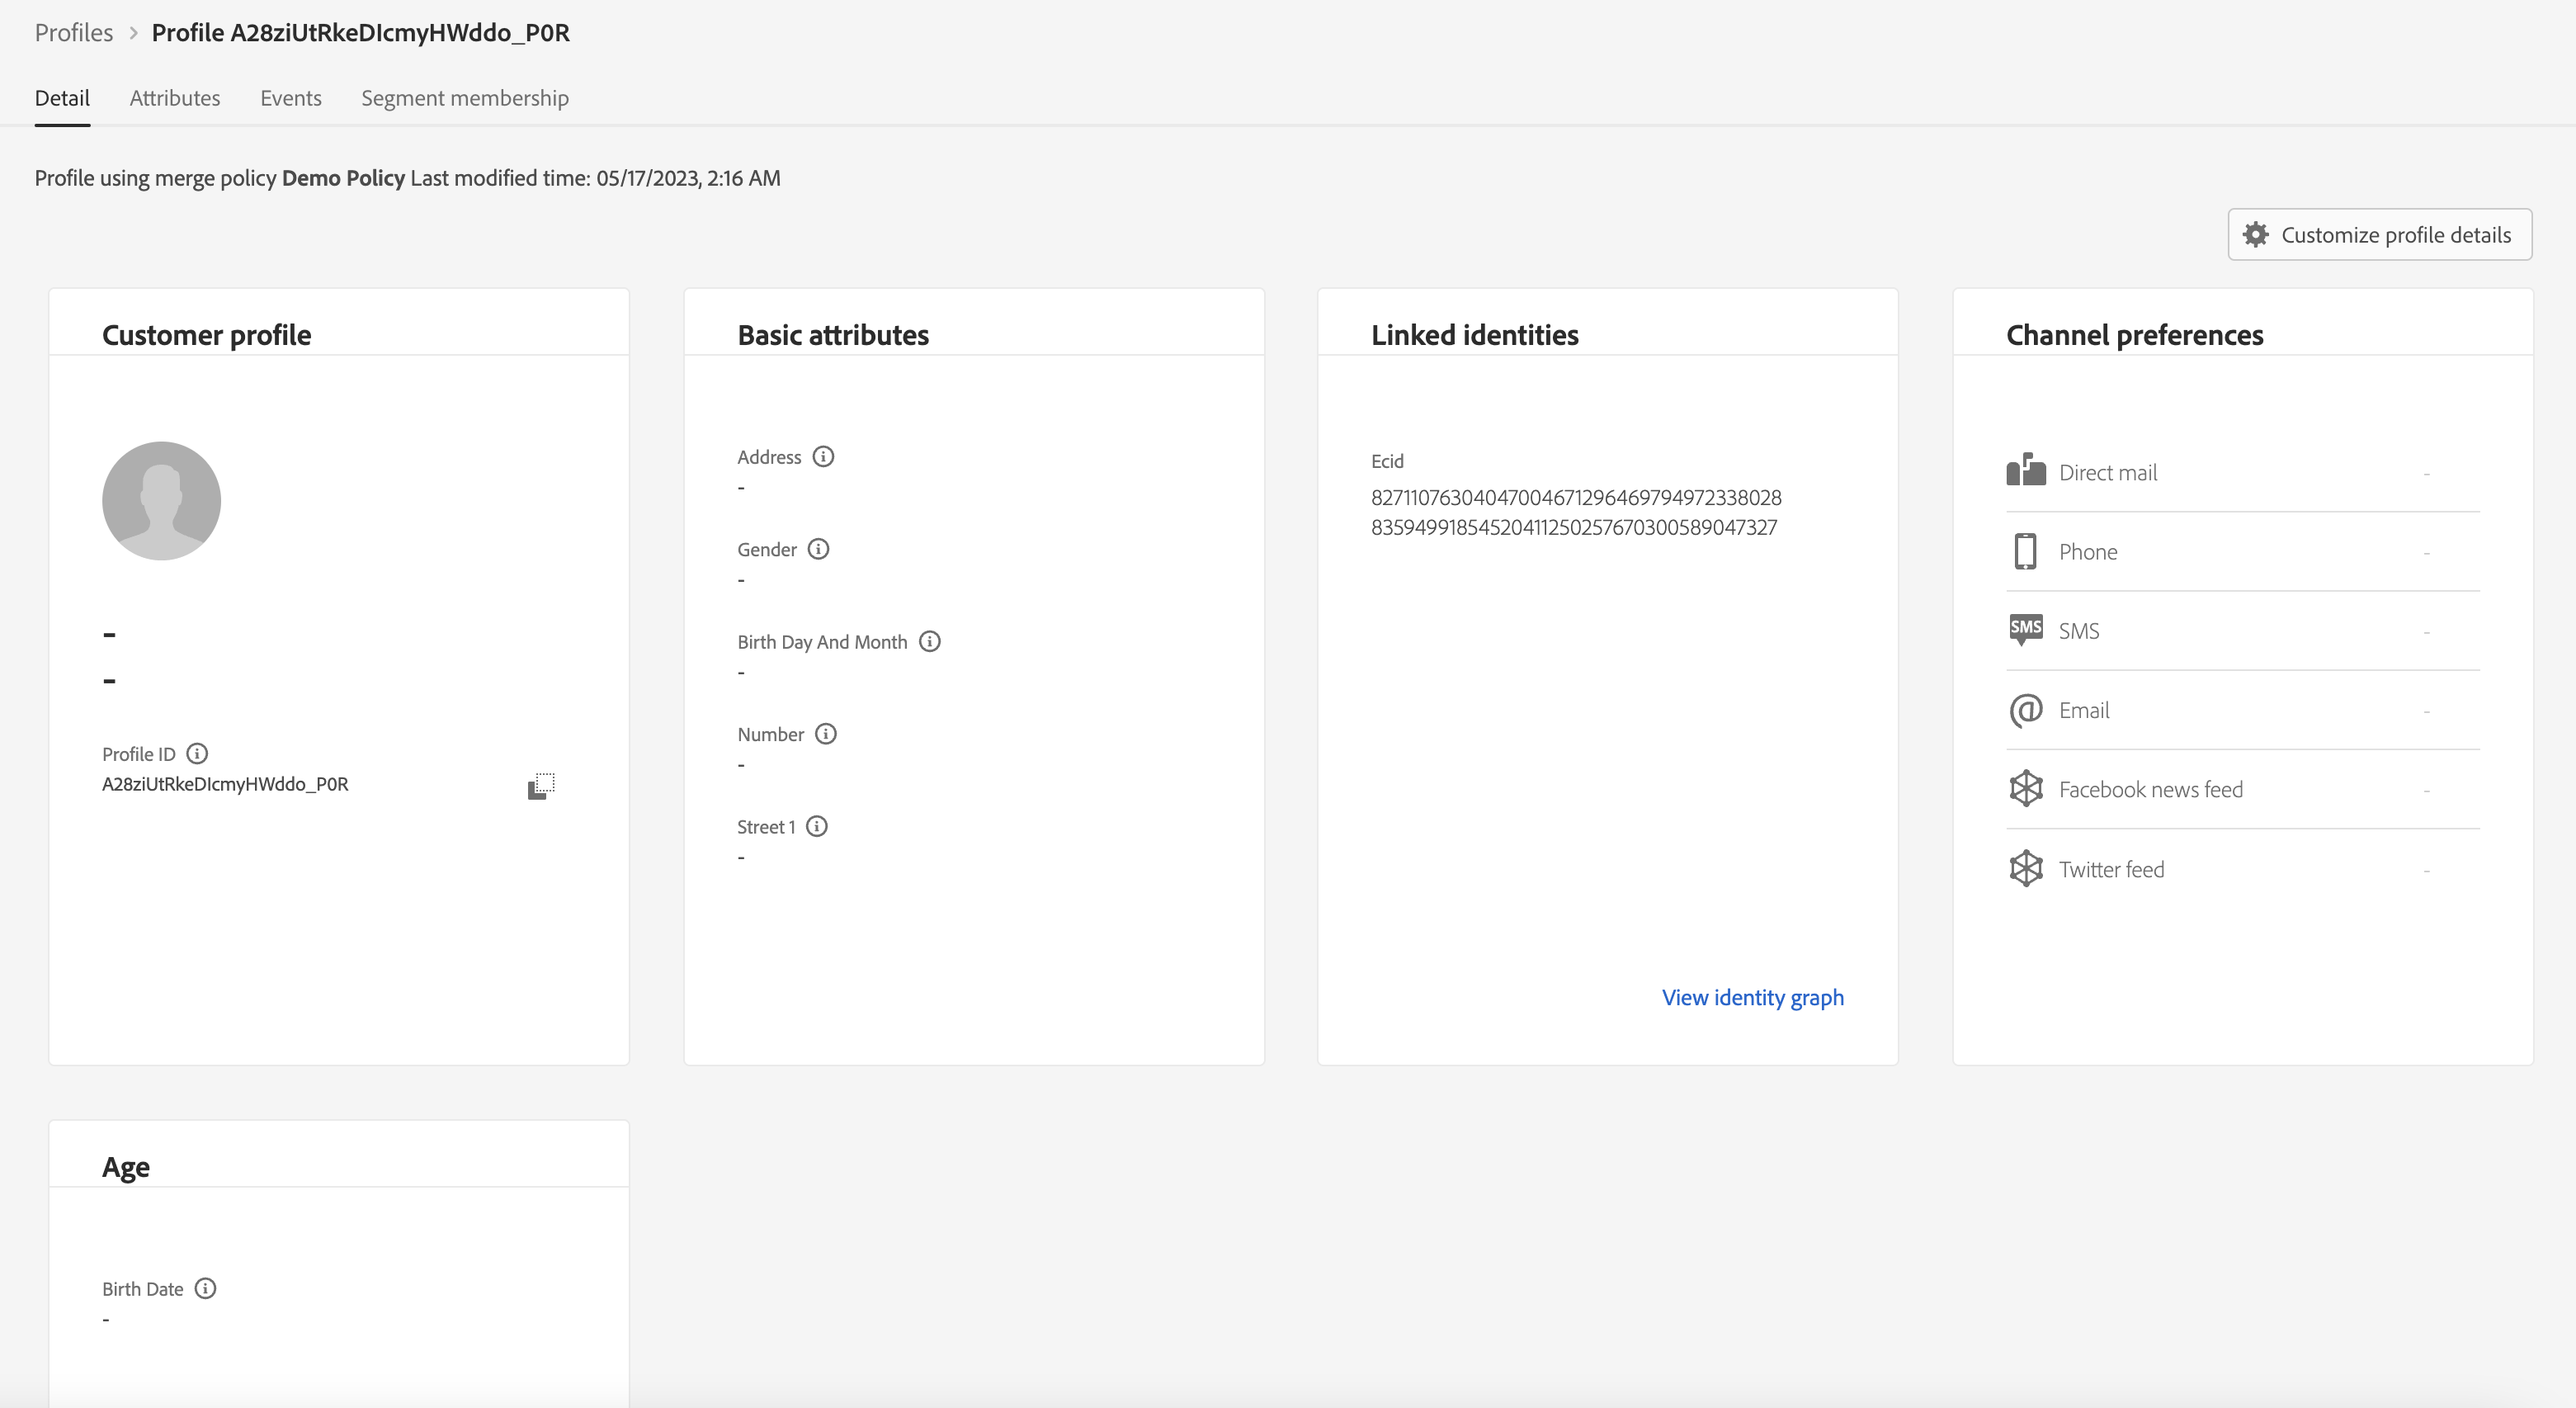Open info icon beside Gender

point(818,549)
